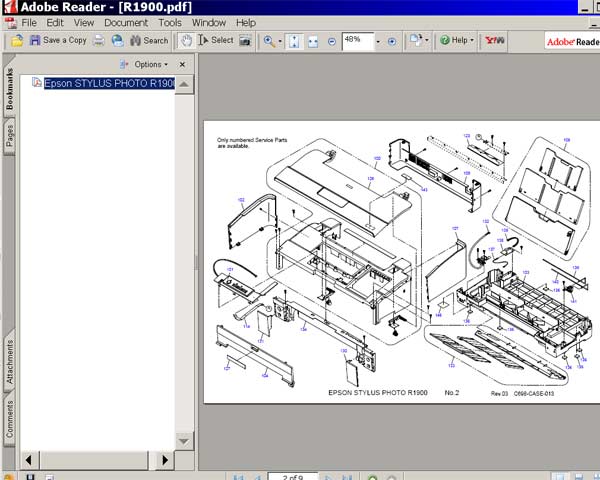Click the zoom out minus button
This screenshot has height=480, width=600.
pyautogui.click(x=332, y=41)
